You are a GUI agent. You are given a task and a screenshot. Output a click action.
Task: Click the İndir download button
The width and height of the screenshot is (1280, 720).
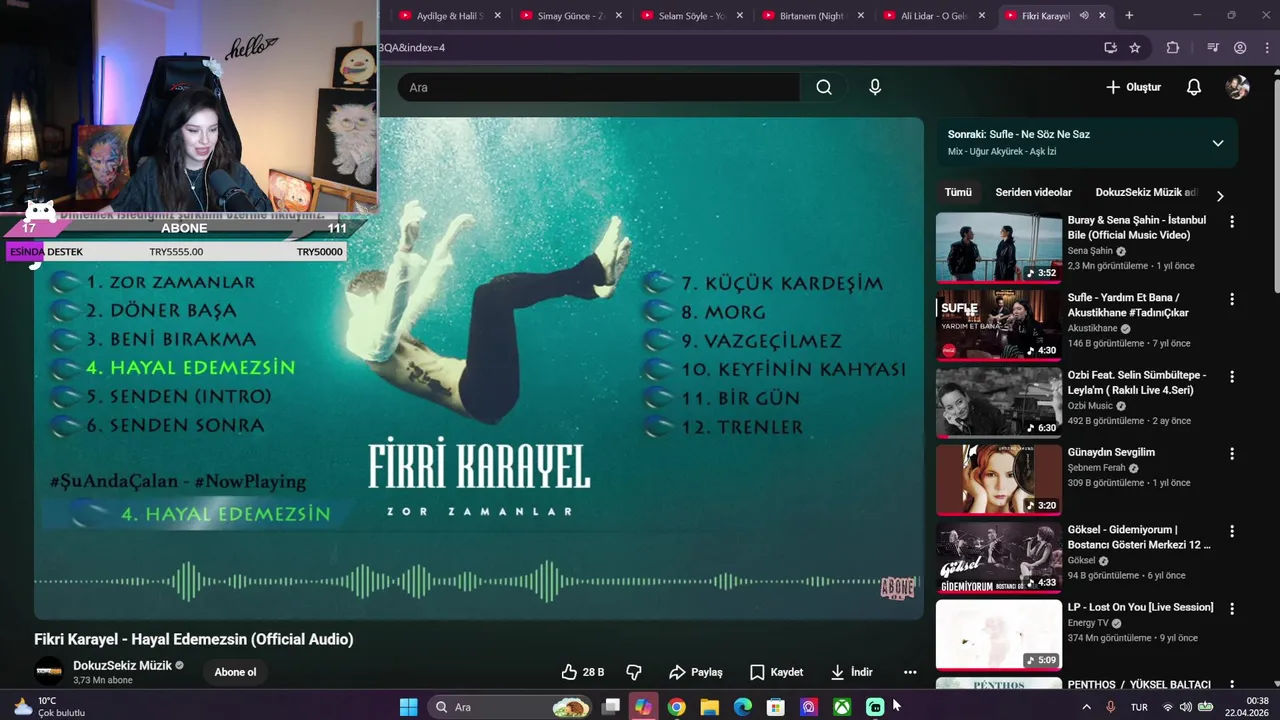click(x=851, y=672)
